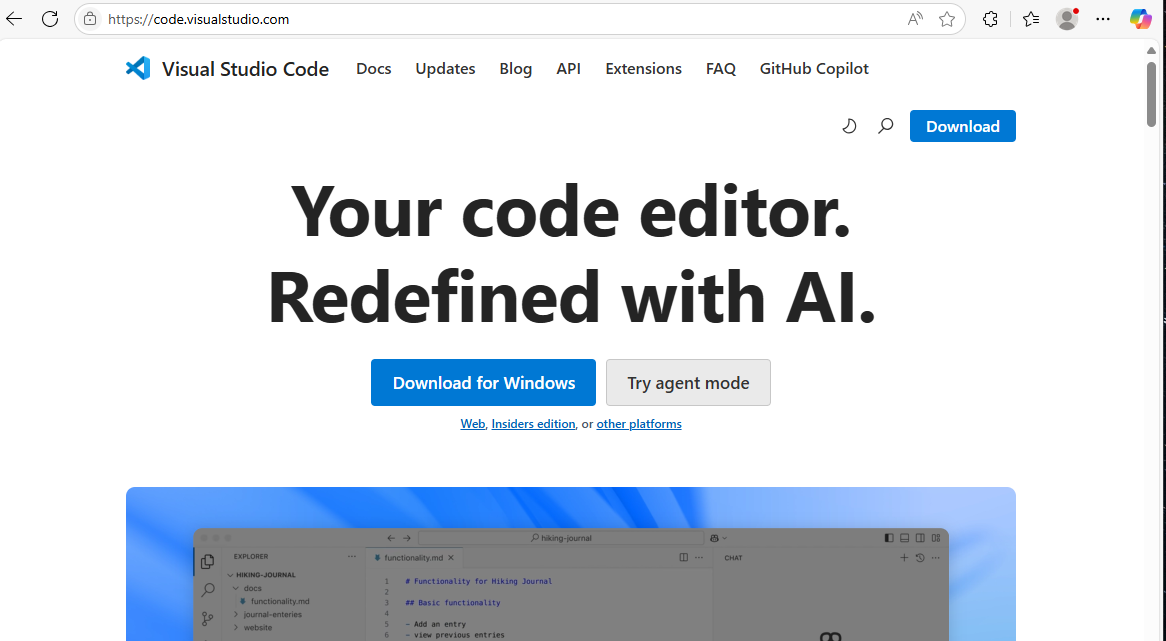Toggle dark theme with the moon icon
Image resolution: width=1166 pixels, height=641 pixels.
(x=849, y=126)
